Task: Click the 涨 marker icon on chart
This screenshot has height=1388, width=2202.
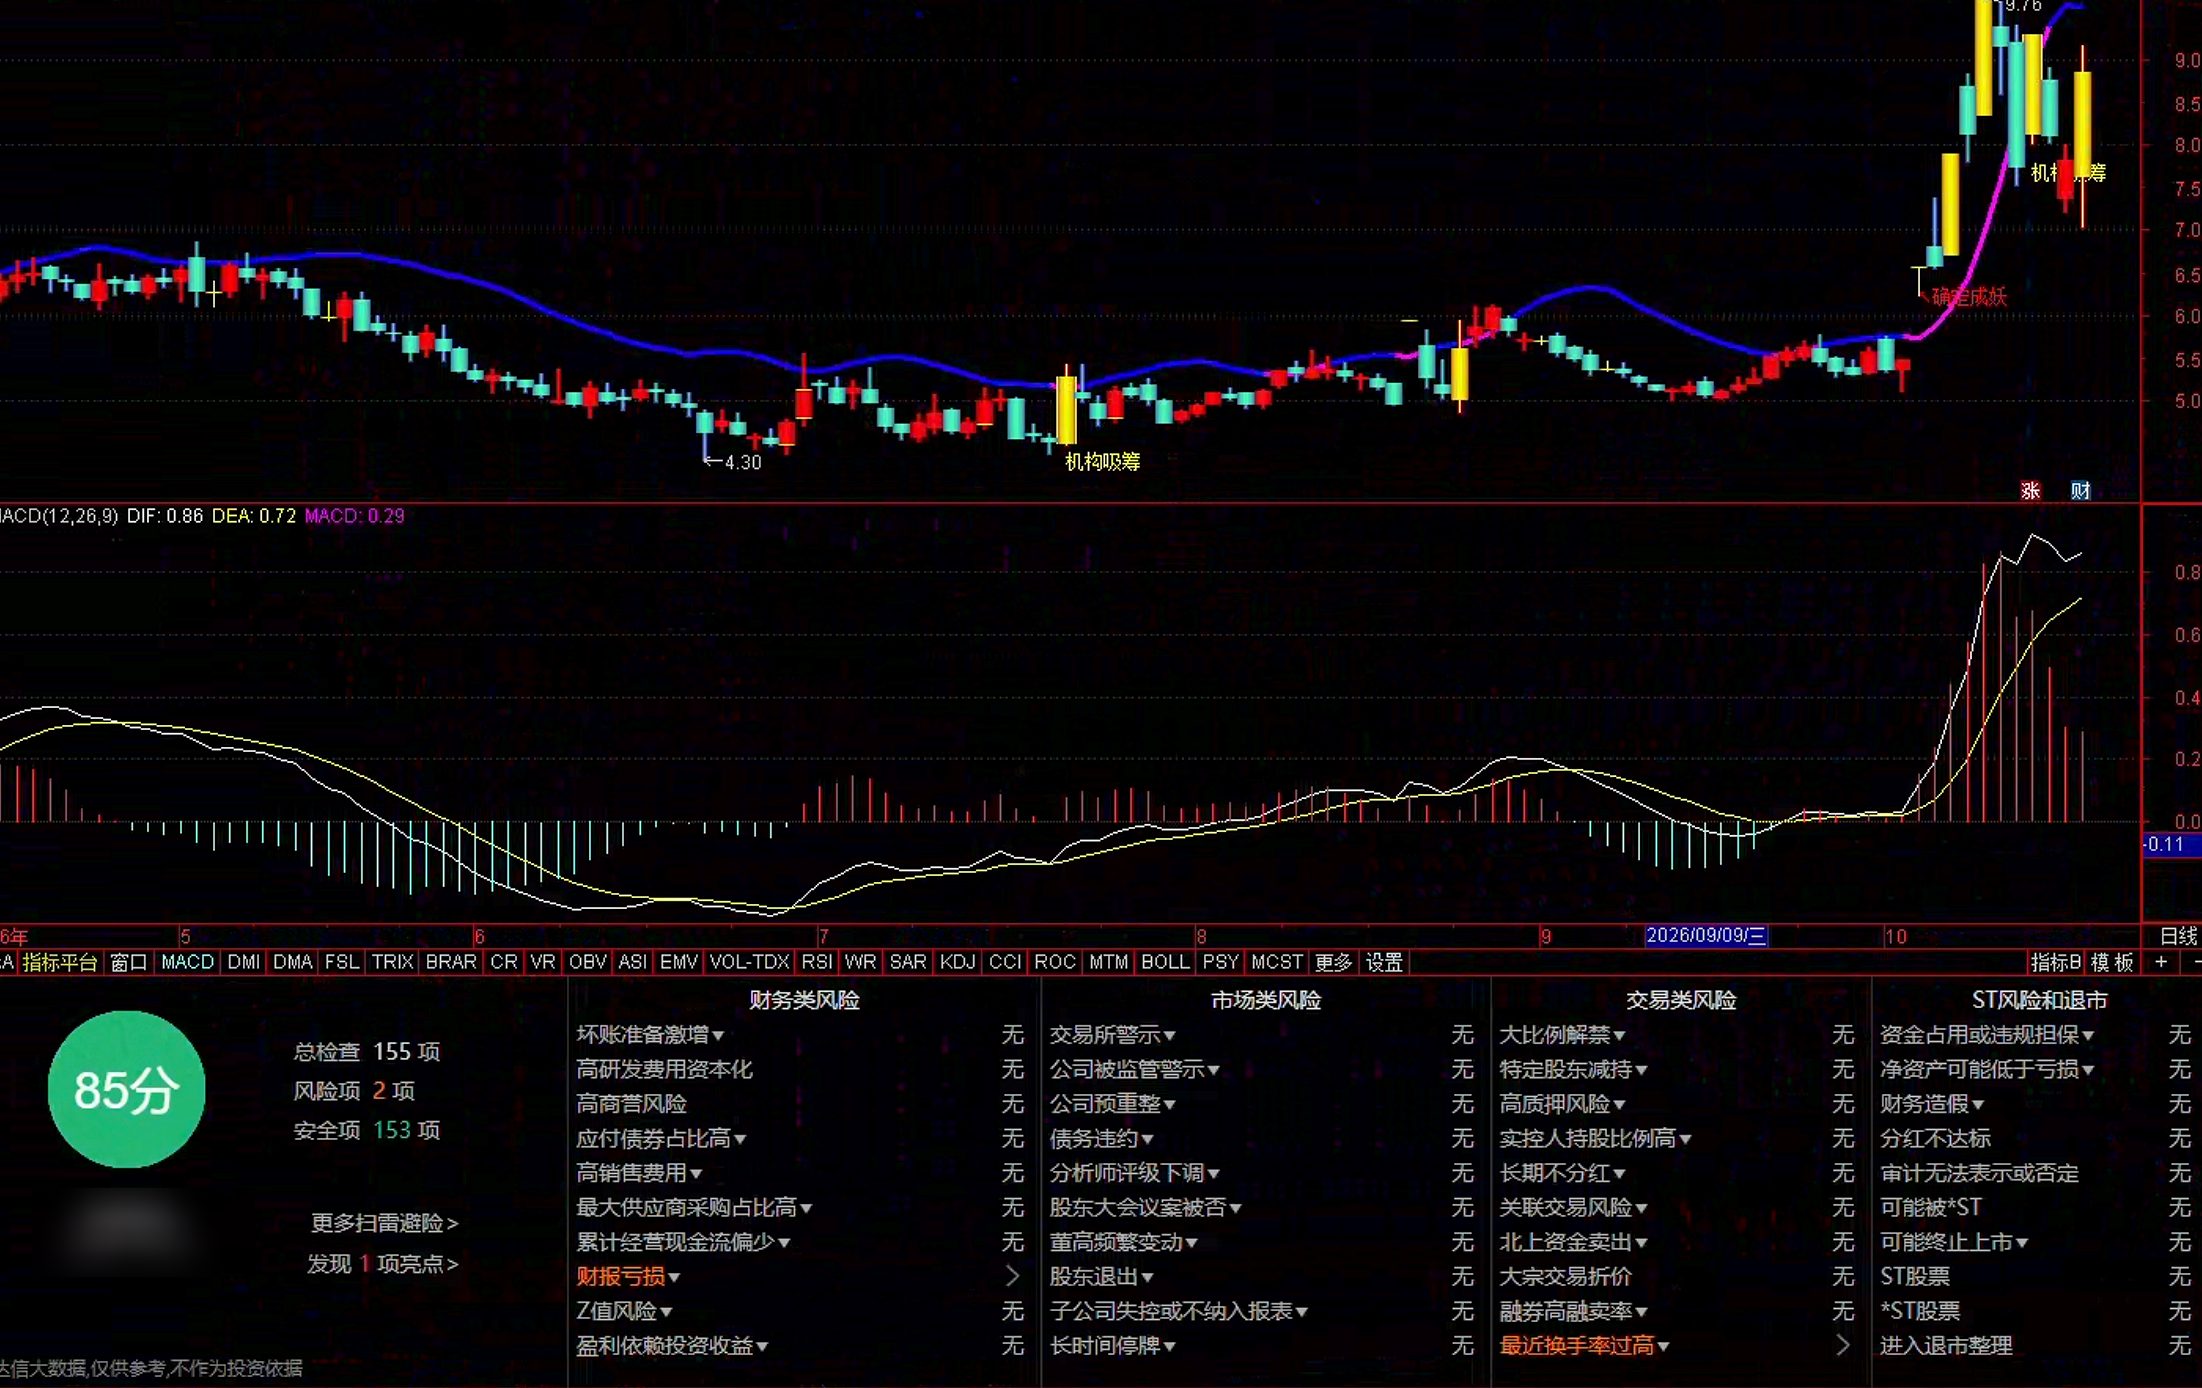Action: coord(2030,490)
